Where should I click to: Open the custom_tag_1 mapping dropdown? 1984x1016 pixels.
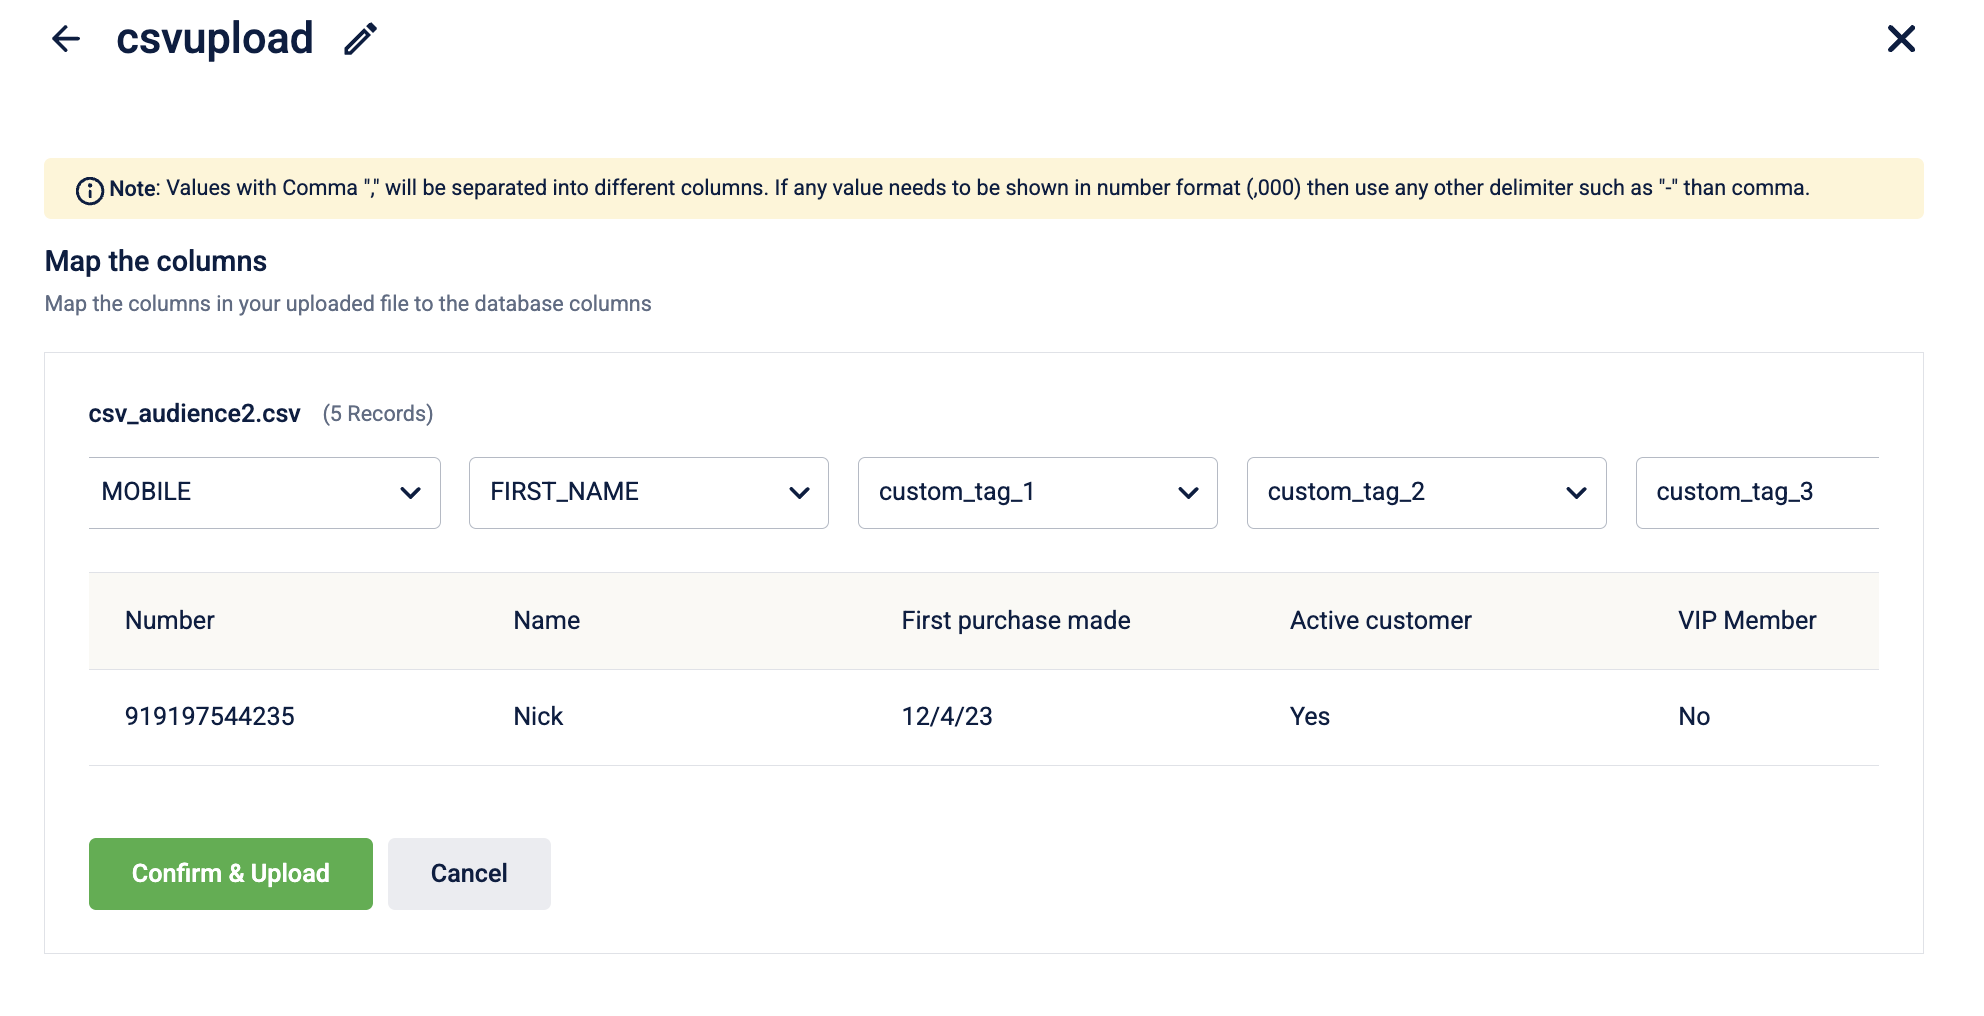coord(1037,493)
